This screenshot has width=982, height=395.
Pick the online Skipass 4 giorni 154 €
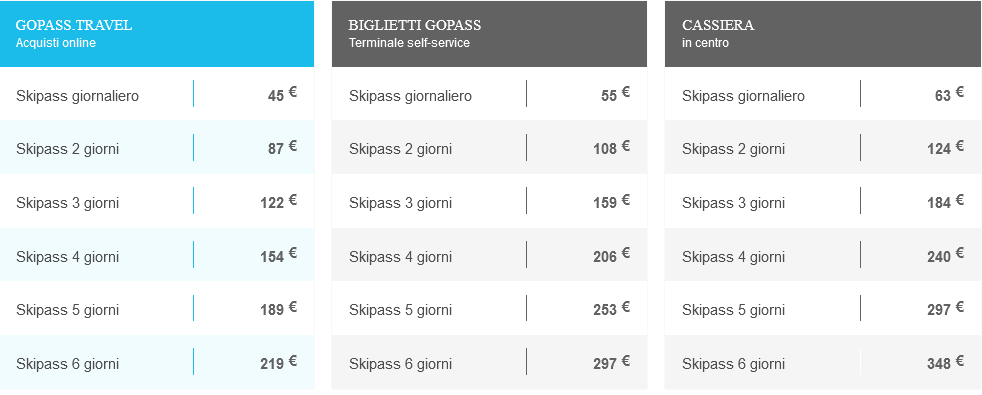pos(157,255)
